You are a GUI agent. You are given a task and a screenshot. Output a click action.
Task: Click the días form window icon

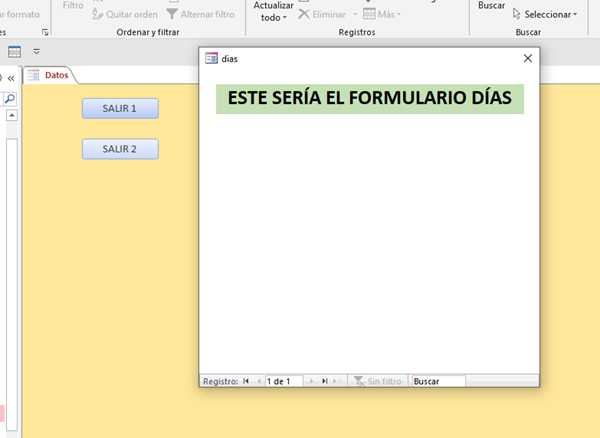(x=211, y=59)
